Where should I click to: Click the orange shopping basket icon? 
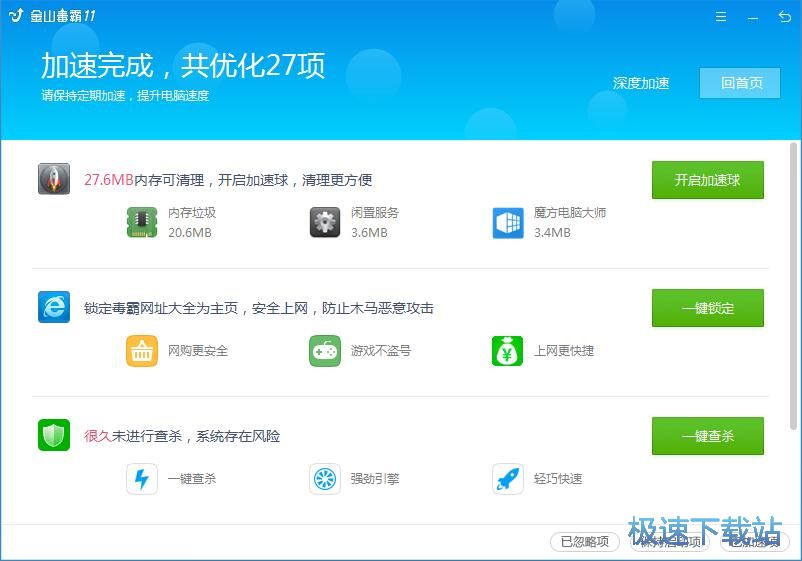point(142,351)
